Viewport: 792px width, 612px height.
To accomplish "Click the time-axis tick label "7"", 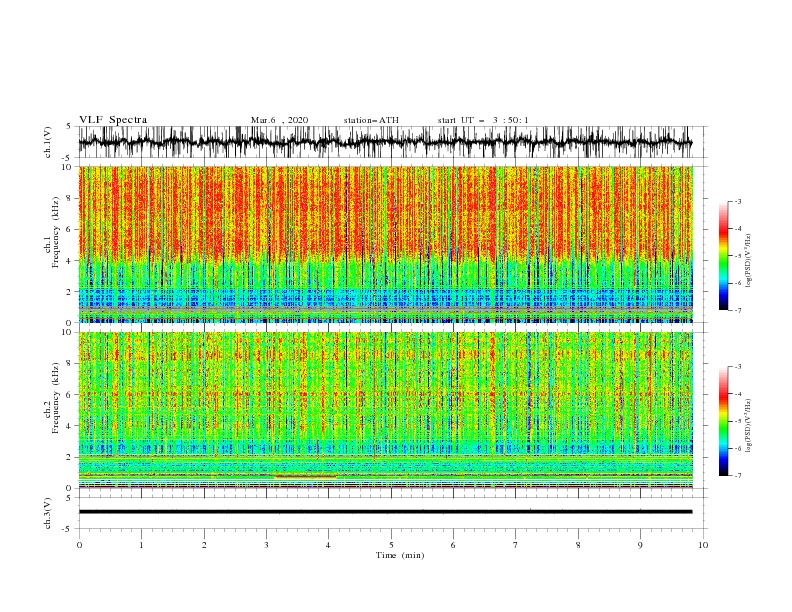I will point(516,545).
